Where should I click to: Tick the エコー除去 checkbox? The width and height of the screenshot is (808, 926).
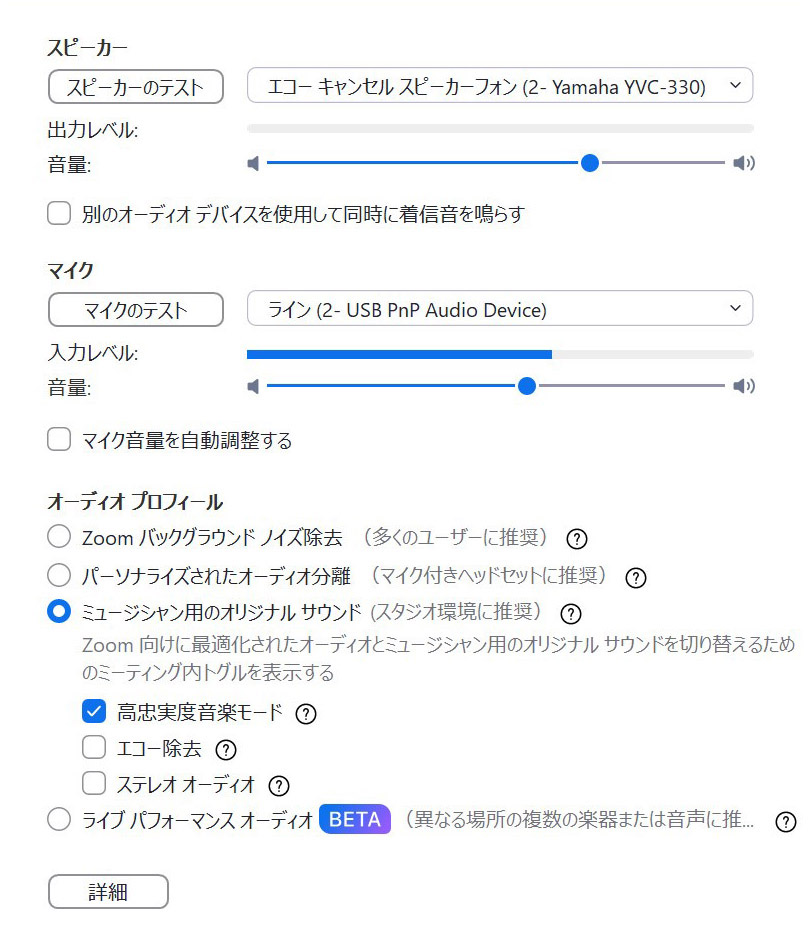[x=94, y=748]
